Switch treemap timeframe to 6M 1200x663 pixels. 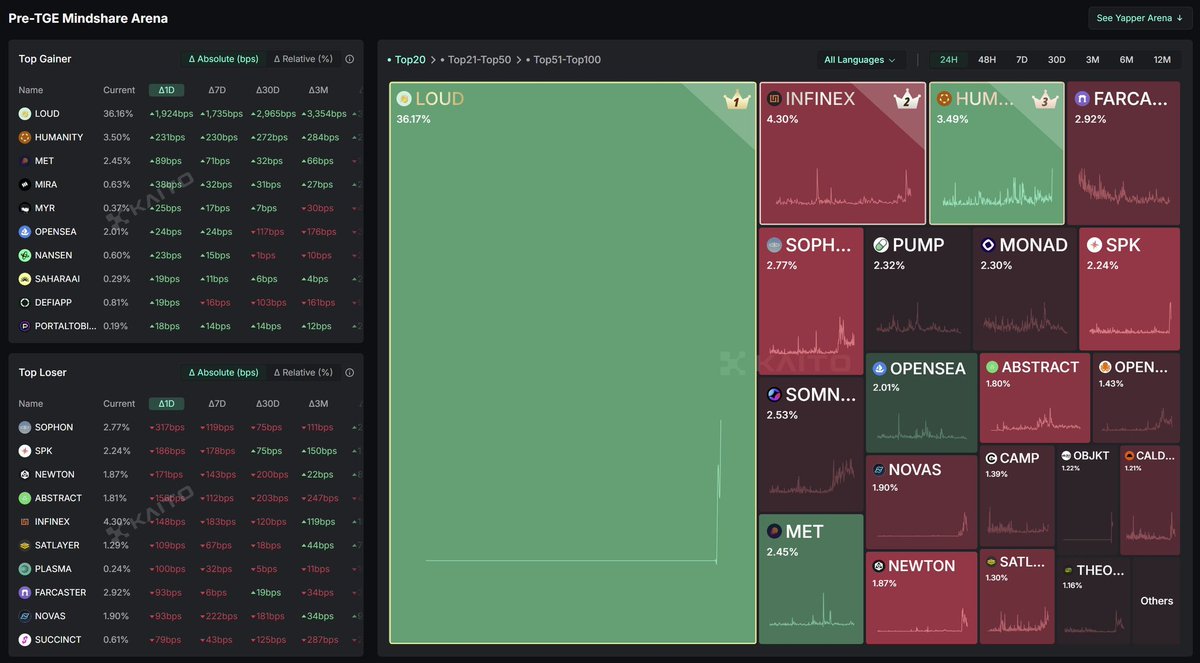(1126, 60)
